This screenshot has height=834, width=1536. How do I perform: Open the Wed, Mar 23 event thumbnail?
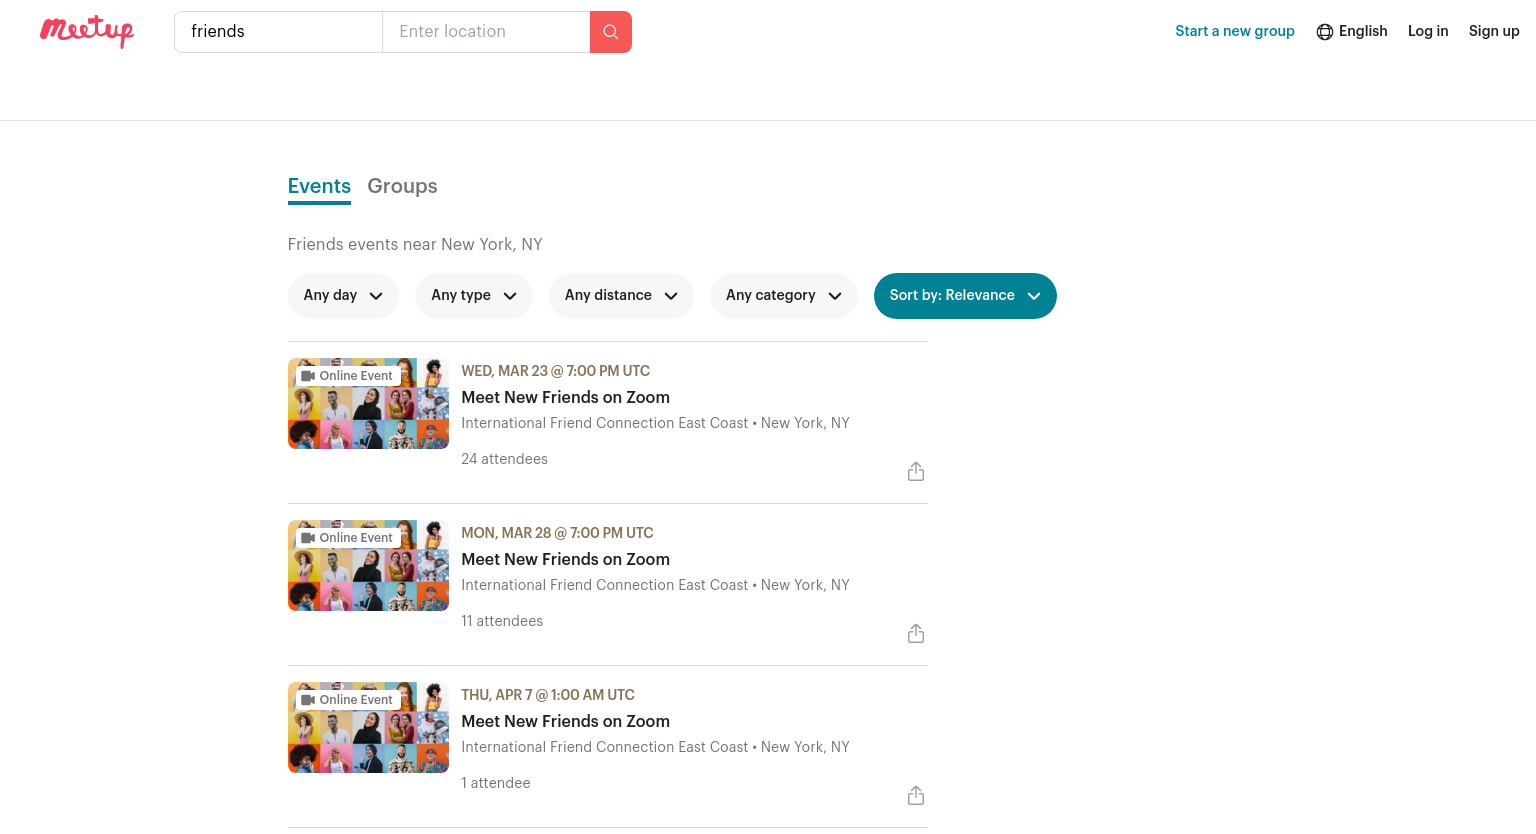coord(368,403)
